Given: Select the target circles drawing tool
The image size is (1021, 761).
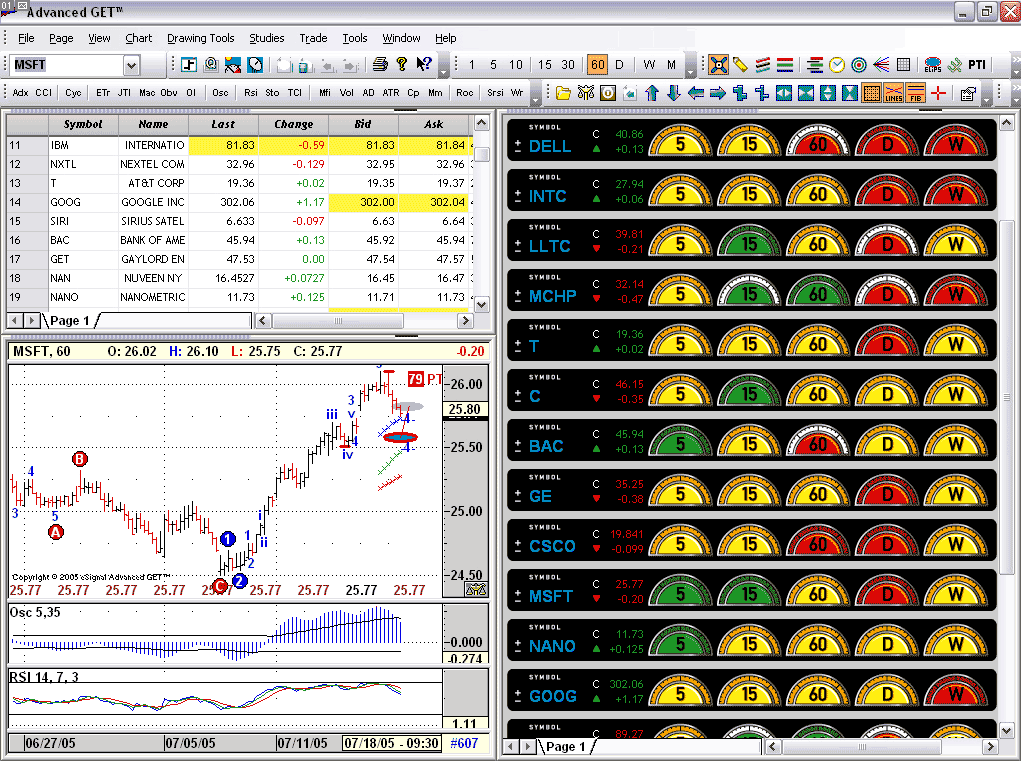Looking at the screenshot, I should pos(859,65).
